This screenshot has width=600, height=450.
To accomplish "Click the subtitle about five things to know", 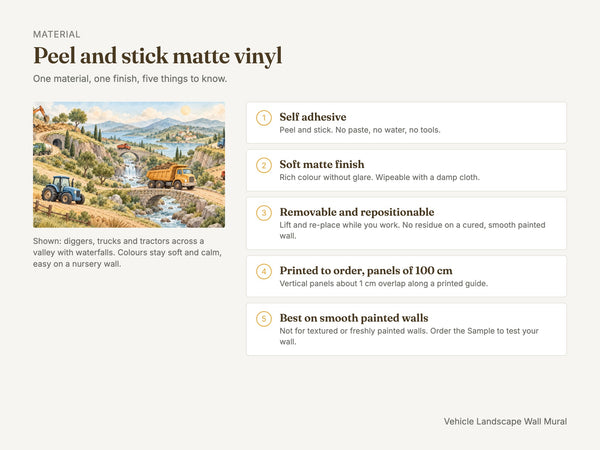I will [x=130, y=79].
